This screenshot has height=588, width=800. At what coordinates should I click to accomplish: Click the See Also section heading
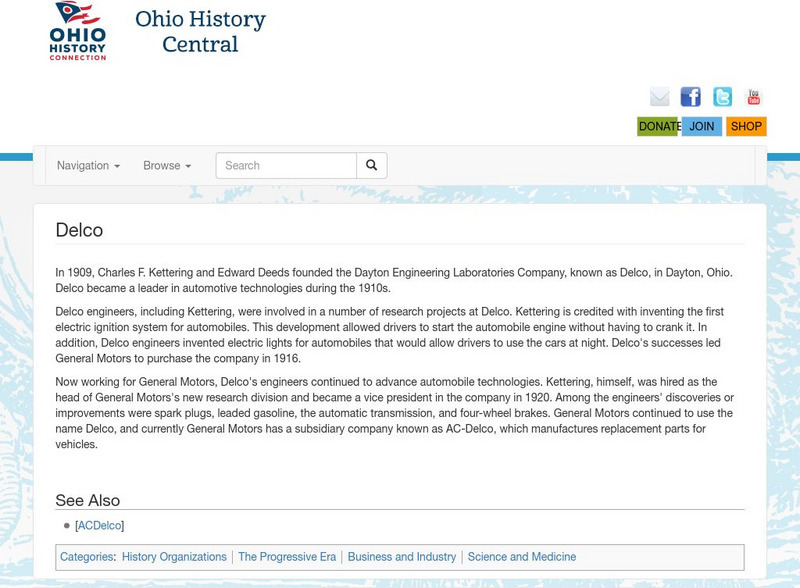88,500
